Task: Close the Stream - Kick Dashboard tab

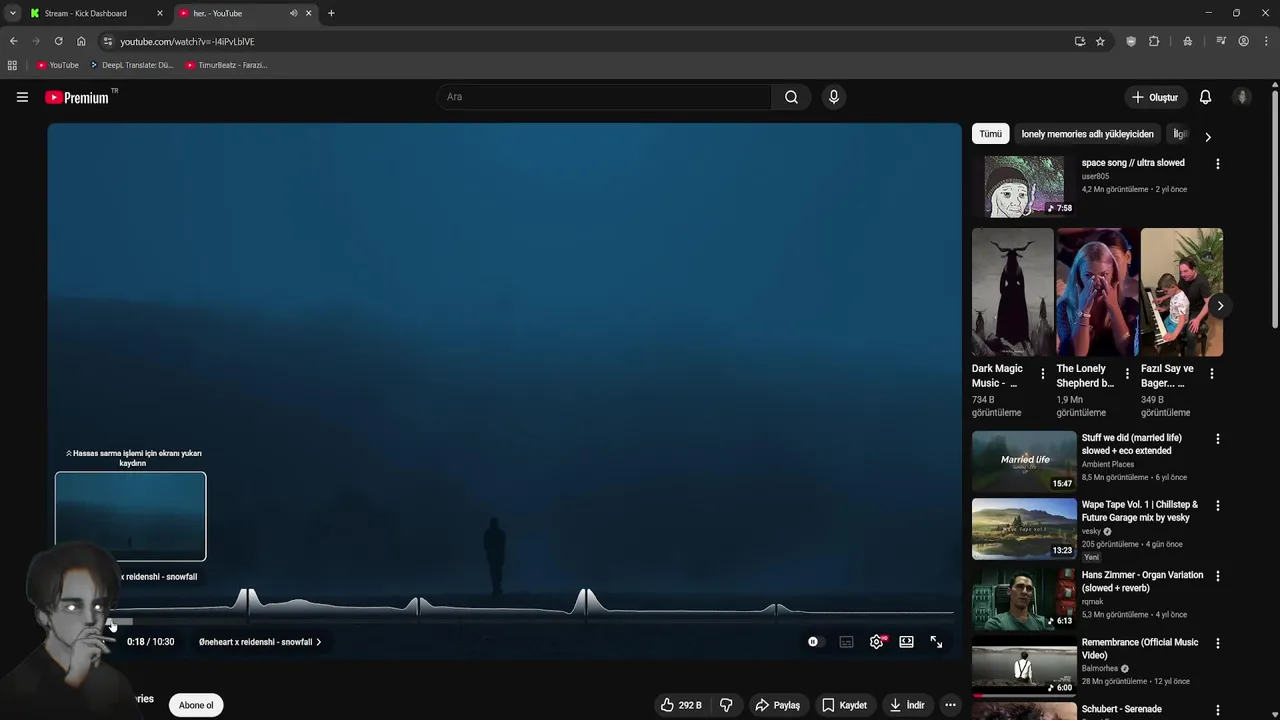Action: click(159, 13)
